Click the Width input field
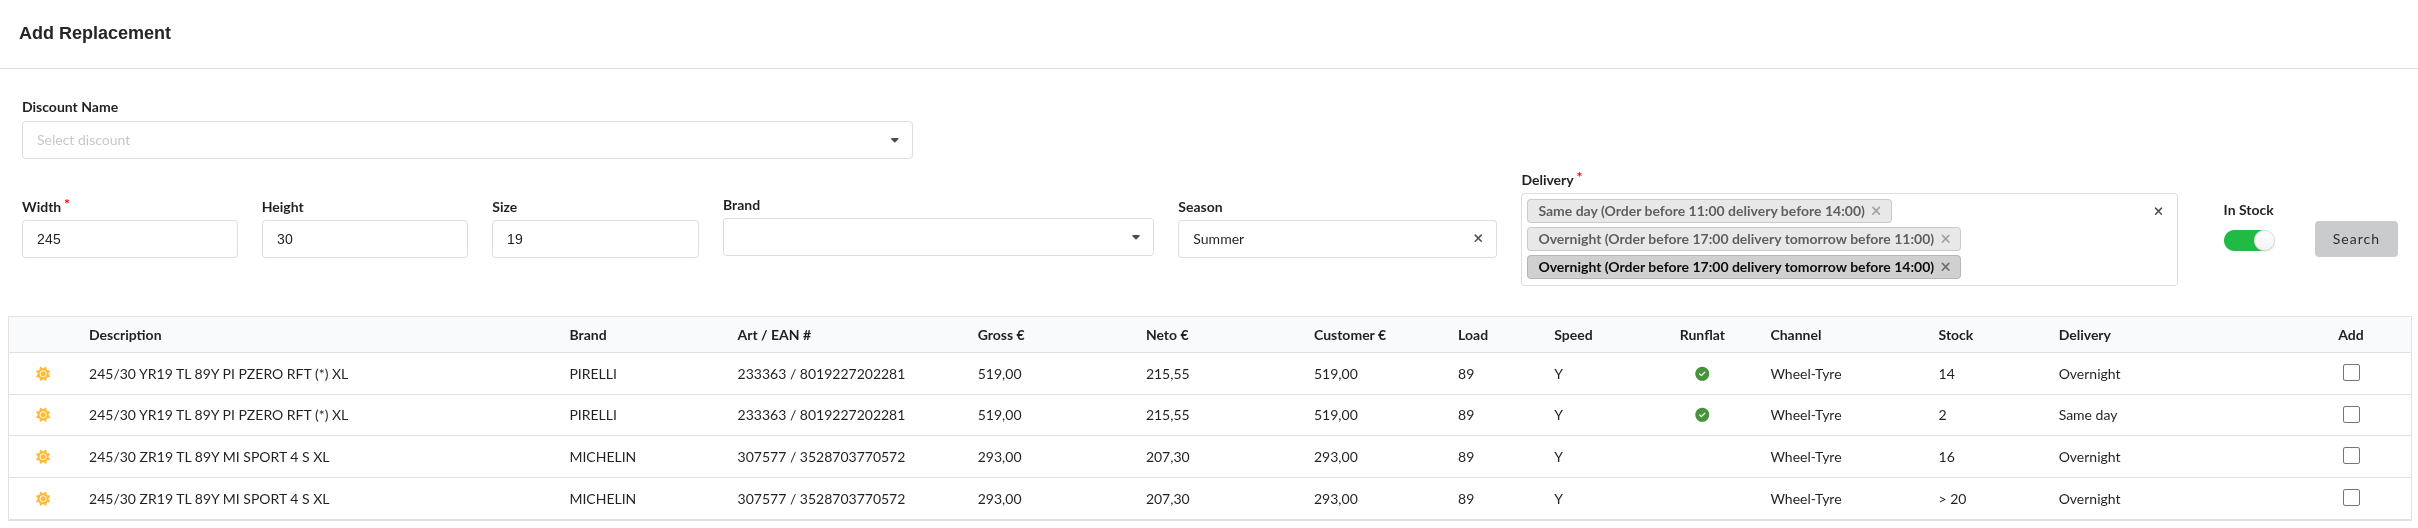Screen dimensions: 2418x528 [x=129, y=239]
